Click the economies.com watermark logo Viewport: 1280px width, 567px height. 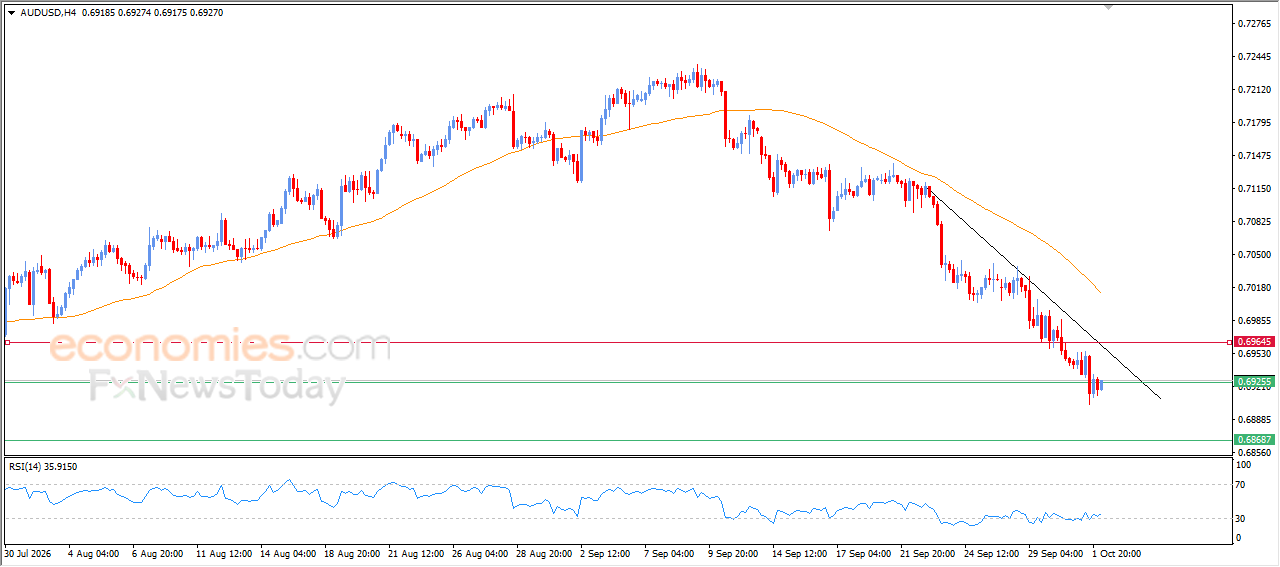point(220,346)
